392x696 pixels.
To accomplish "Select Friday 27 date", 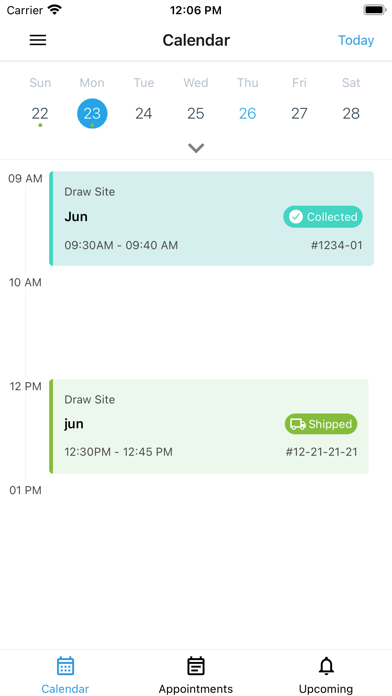I will [299, 114].
